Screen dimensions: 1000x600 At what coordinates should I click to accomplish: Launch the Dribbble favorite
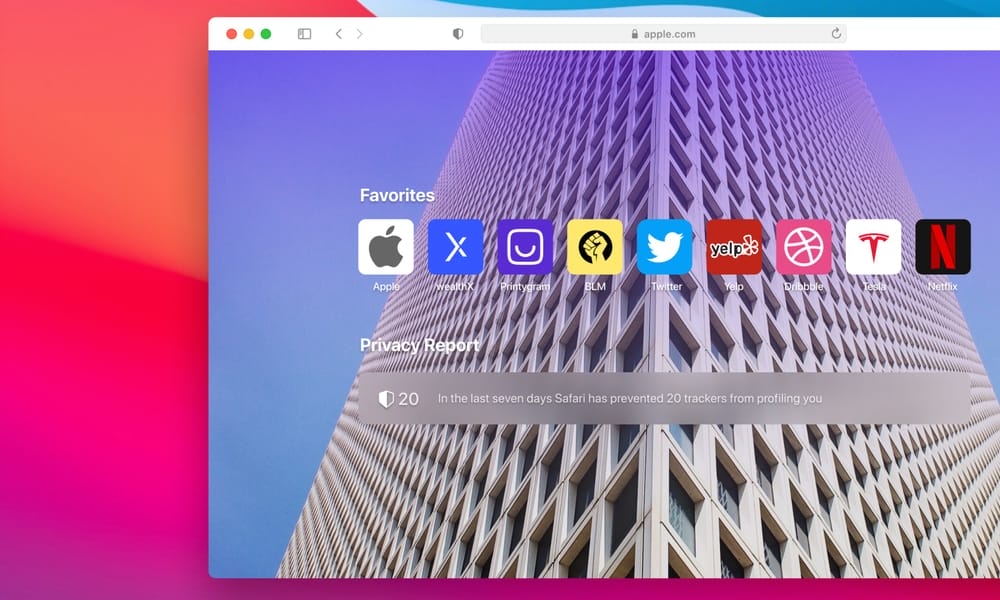click(x=804, y=246)
